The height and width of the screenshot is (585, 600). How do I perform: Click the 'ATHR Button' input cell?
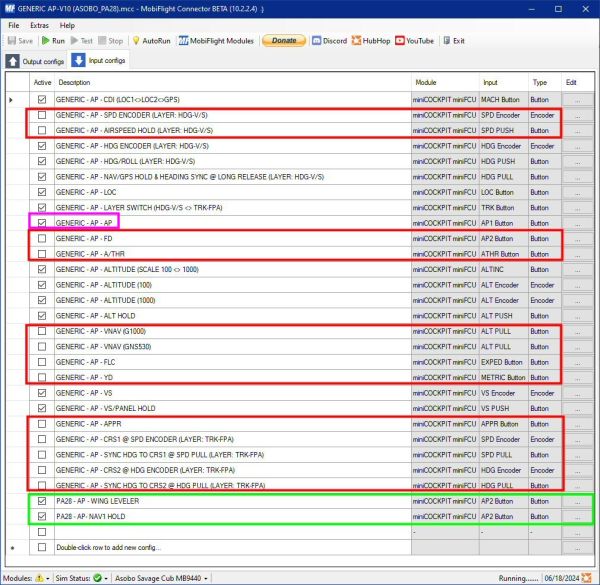pyautogui.click(x=504, y=254)
